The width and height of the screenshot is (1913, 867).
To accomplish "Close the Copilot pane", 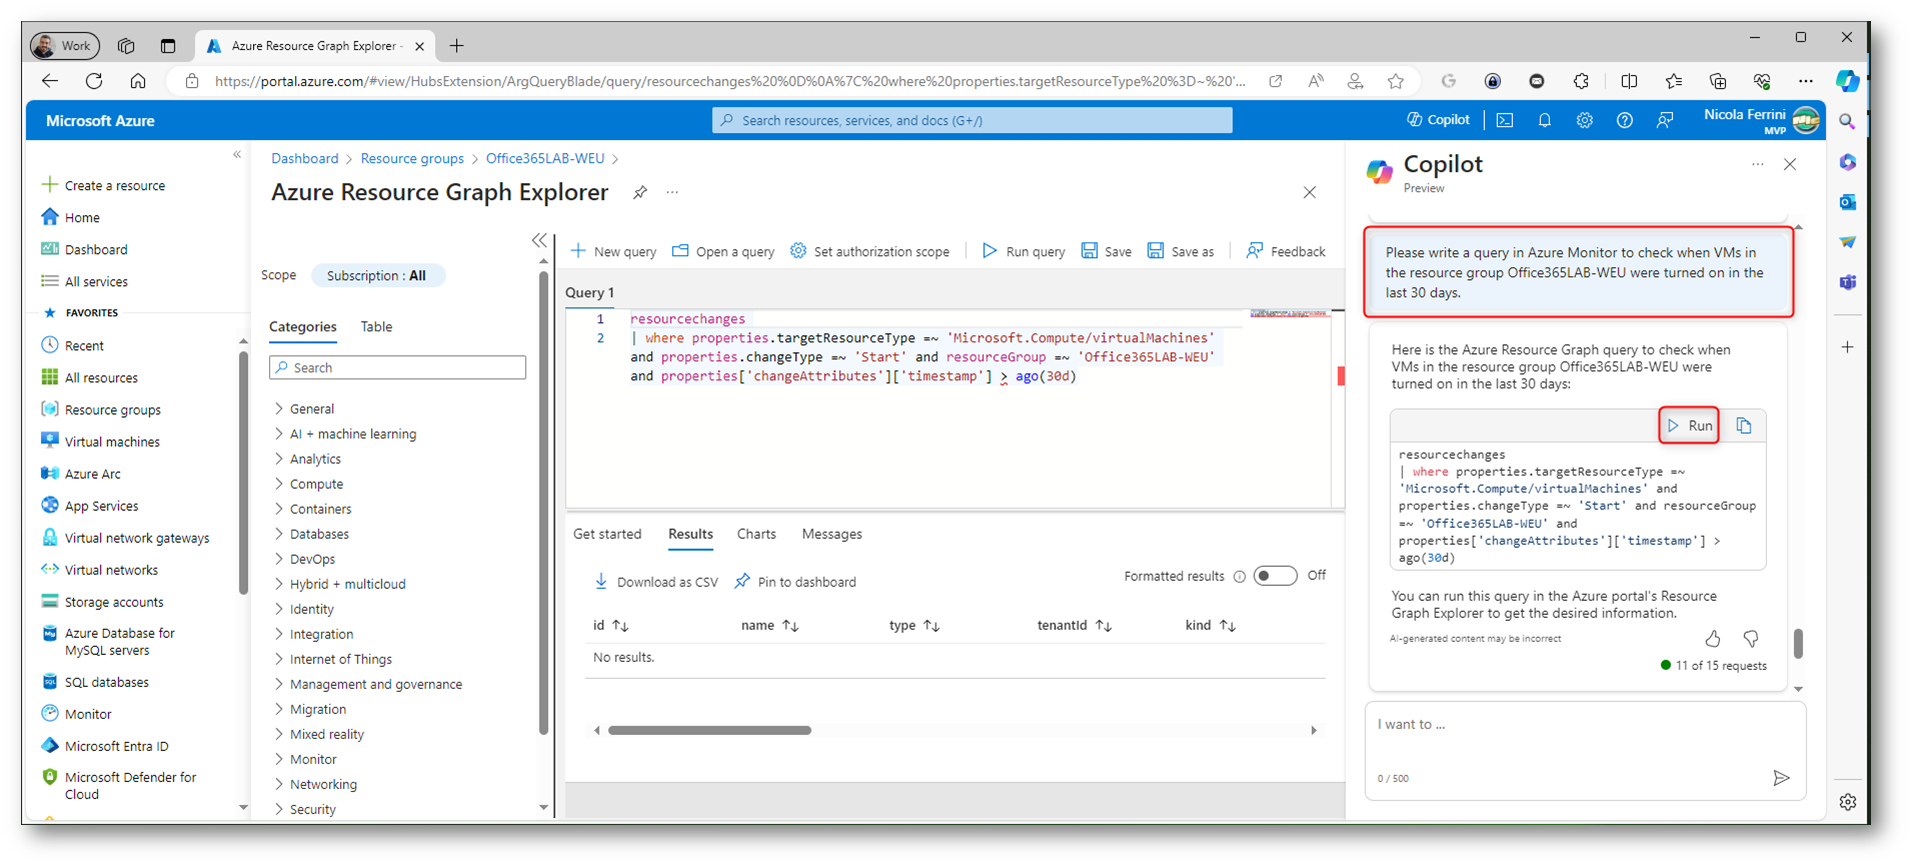I will (1790, 164).
